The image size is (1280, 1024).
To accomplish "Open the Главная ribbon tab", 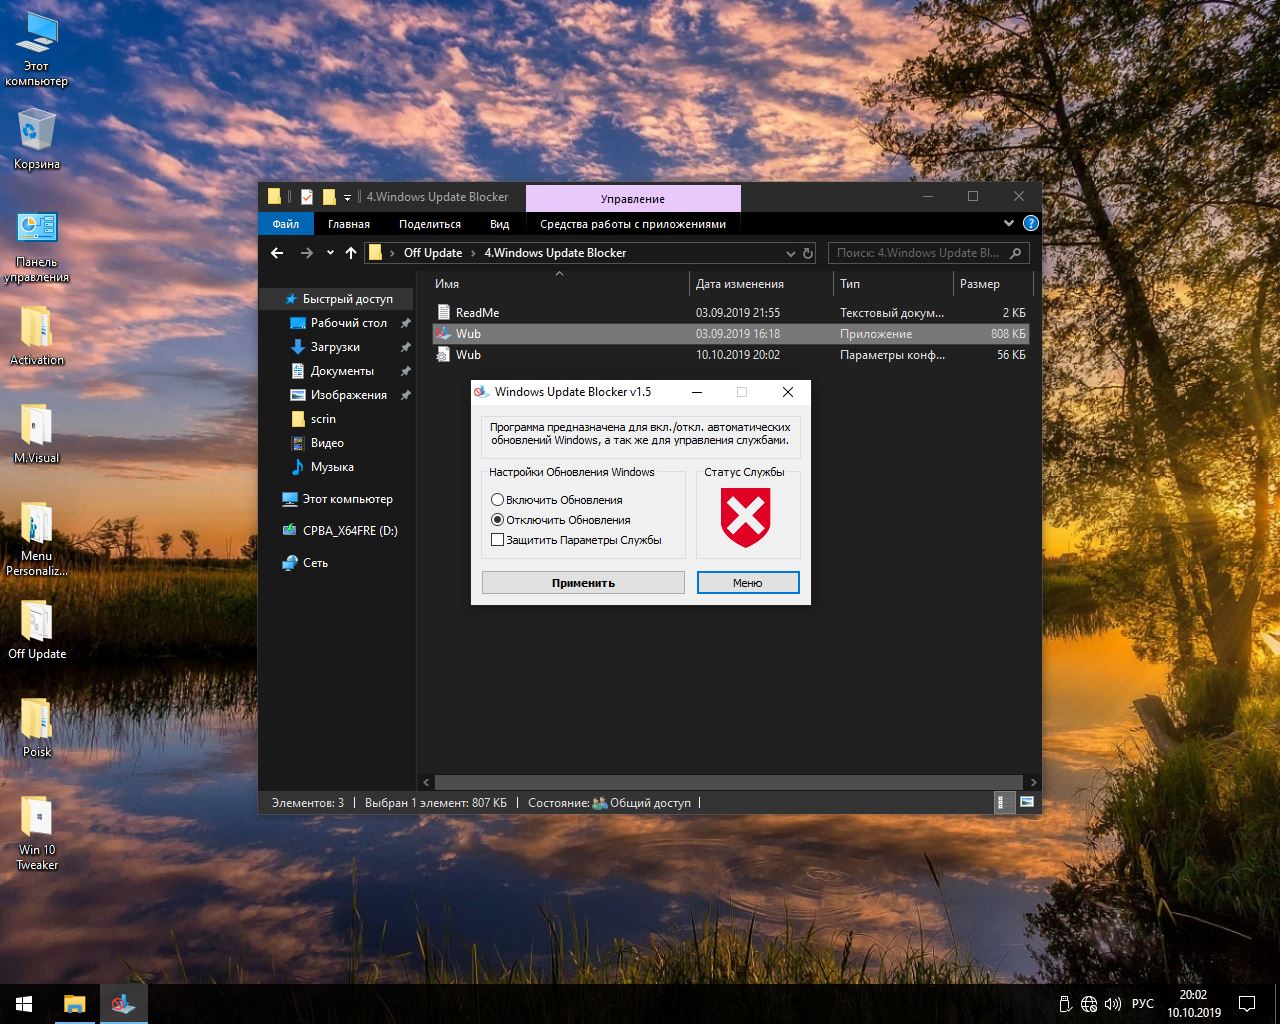I will 349,224.
